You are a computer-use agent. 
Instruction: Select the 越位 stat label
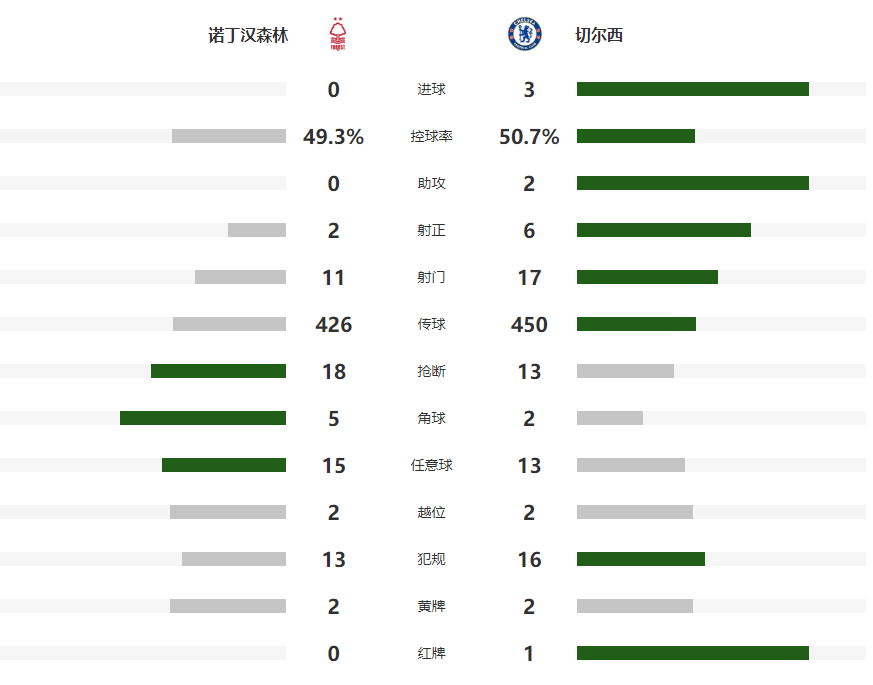tap(432, 512)
